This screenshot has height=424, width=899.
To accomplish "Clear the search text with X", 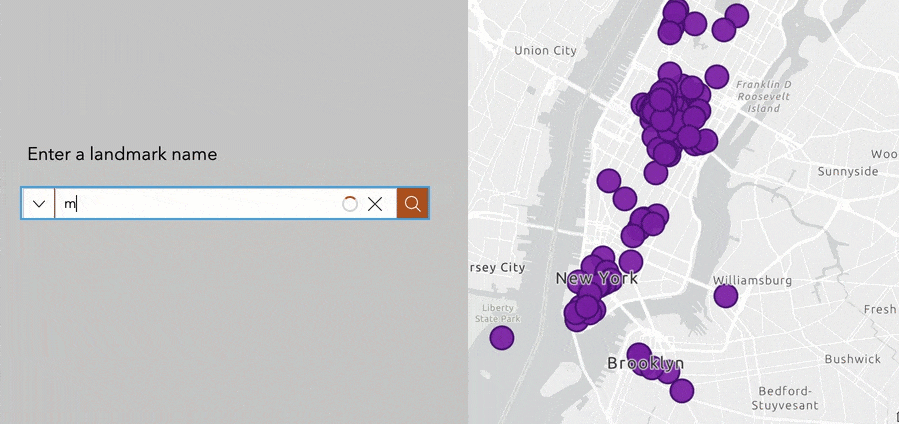I will coord(375,204).
